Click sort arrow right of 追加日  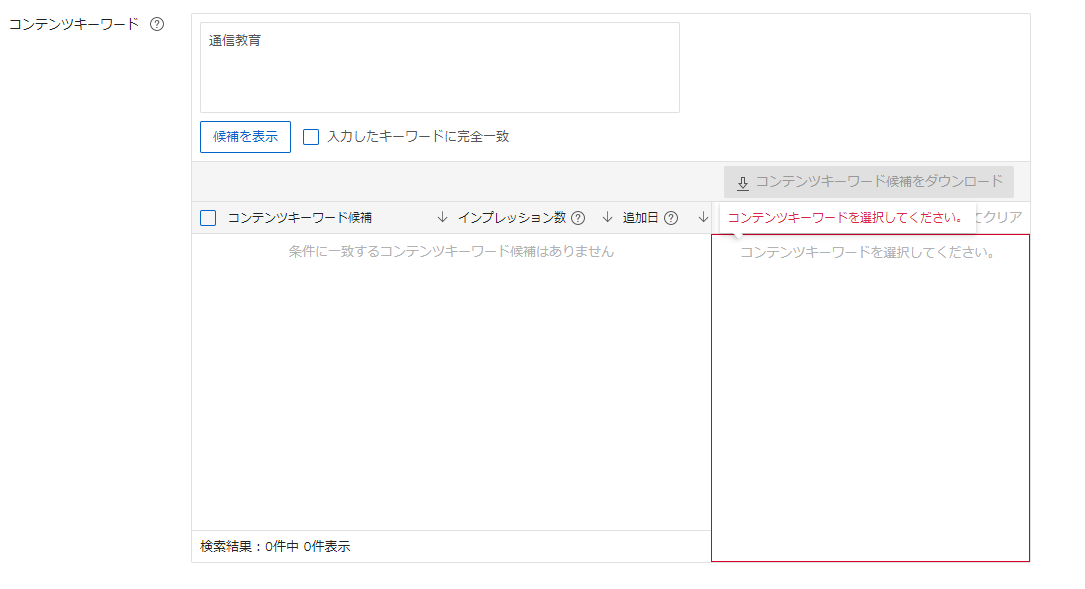point(703,218)
